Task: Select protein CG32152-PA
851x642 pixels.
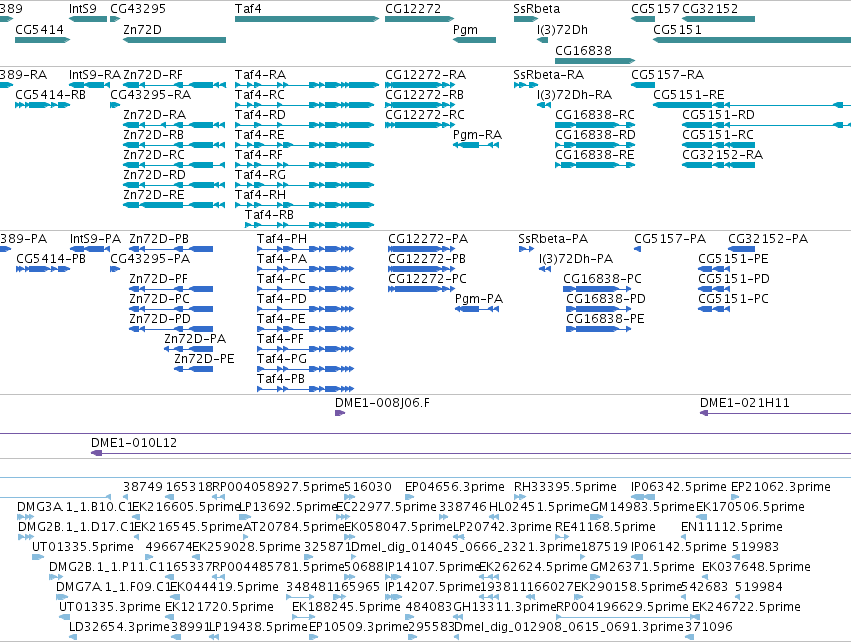Action: click(741, 249)
